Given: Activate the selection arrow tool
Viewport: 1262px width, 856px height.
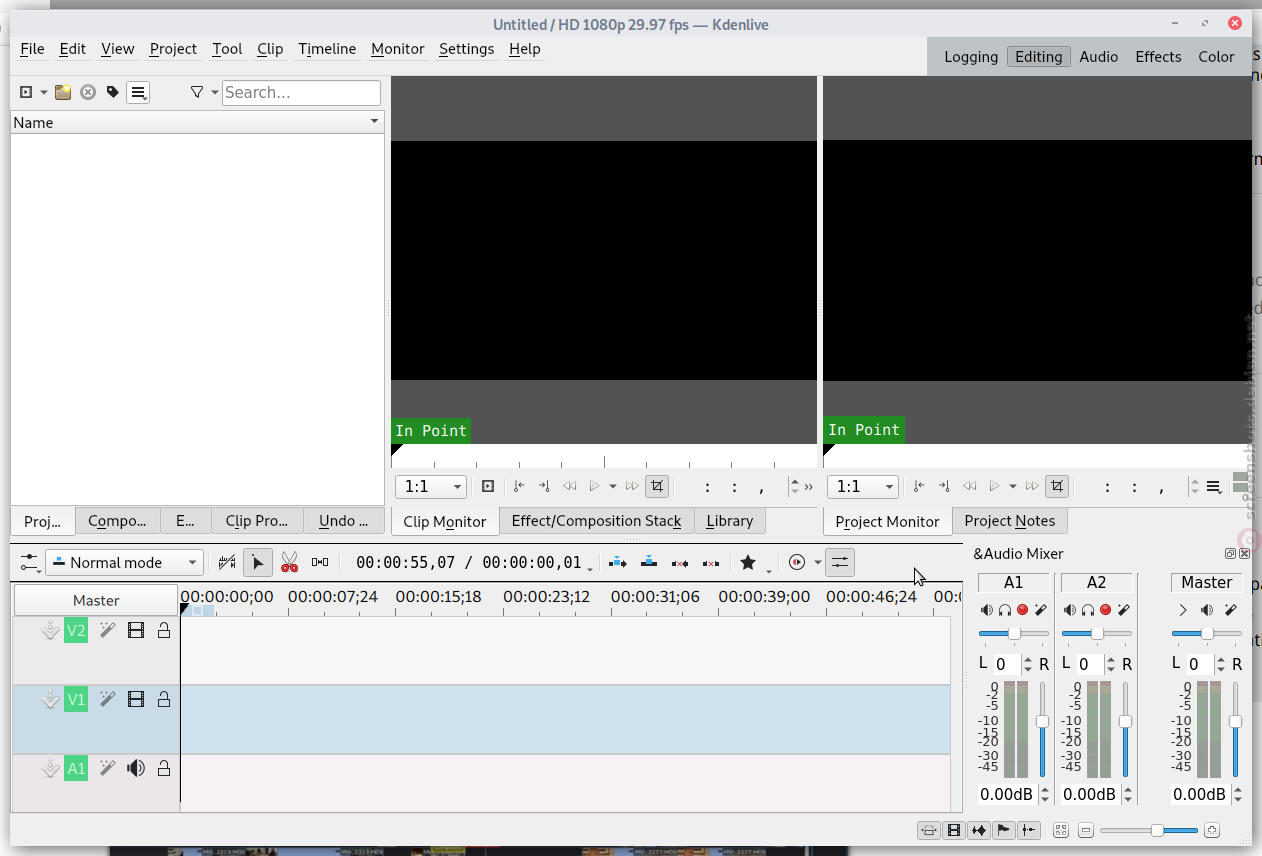Looking at the screenshot, I should [x=258, y=562].
